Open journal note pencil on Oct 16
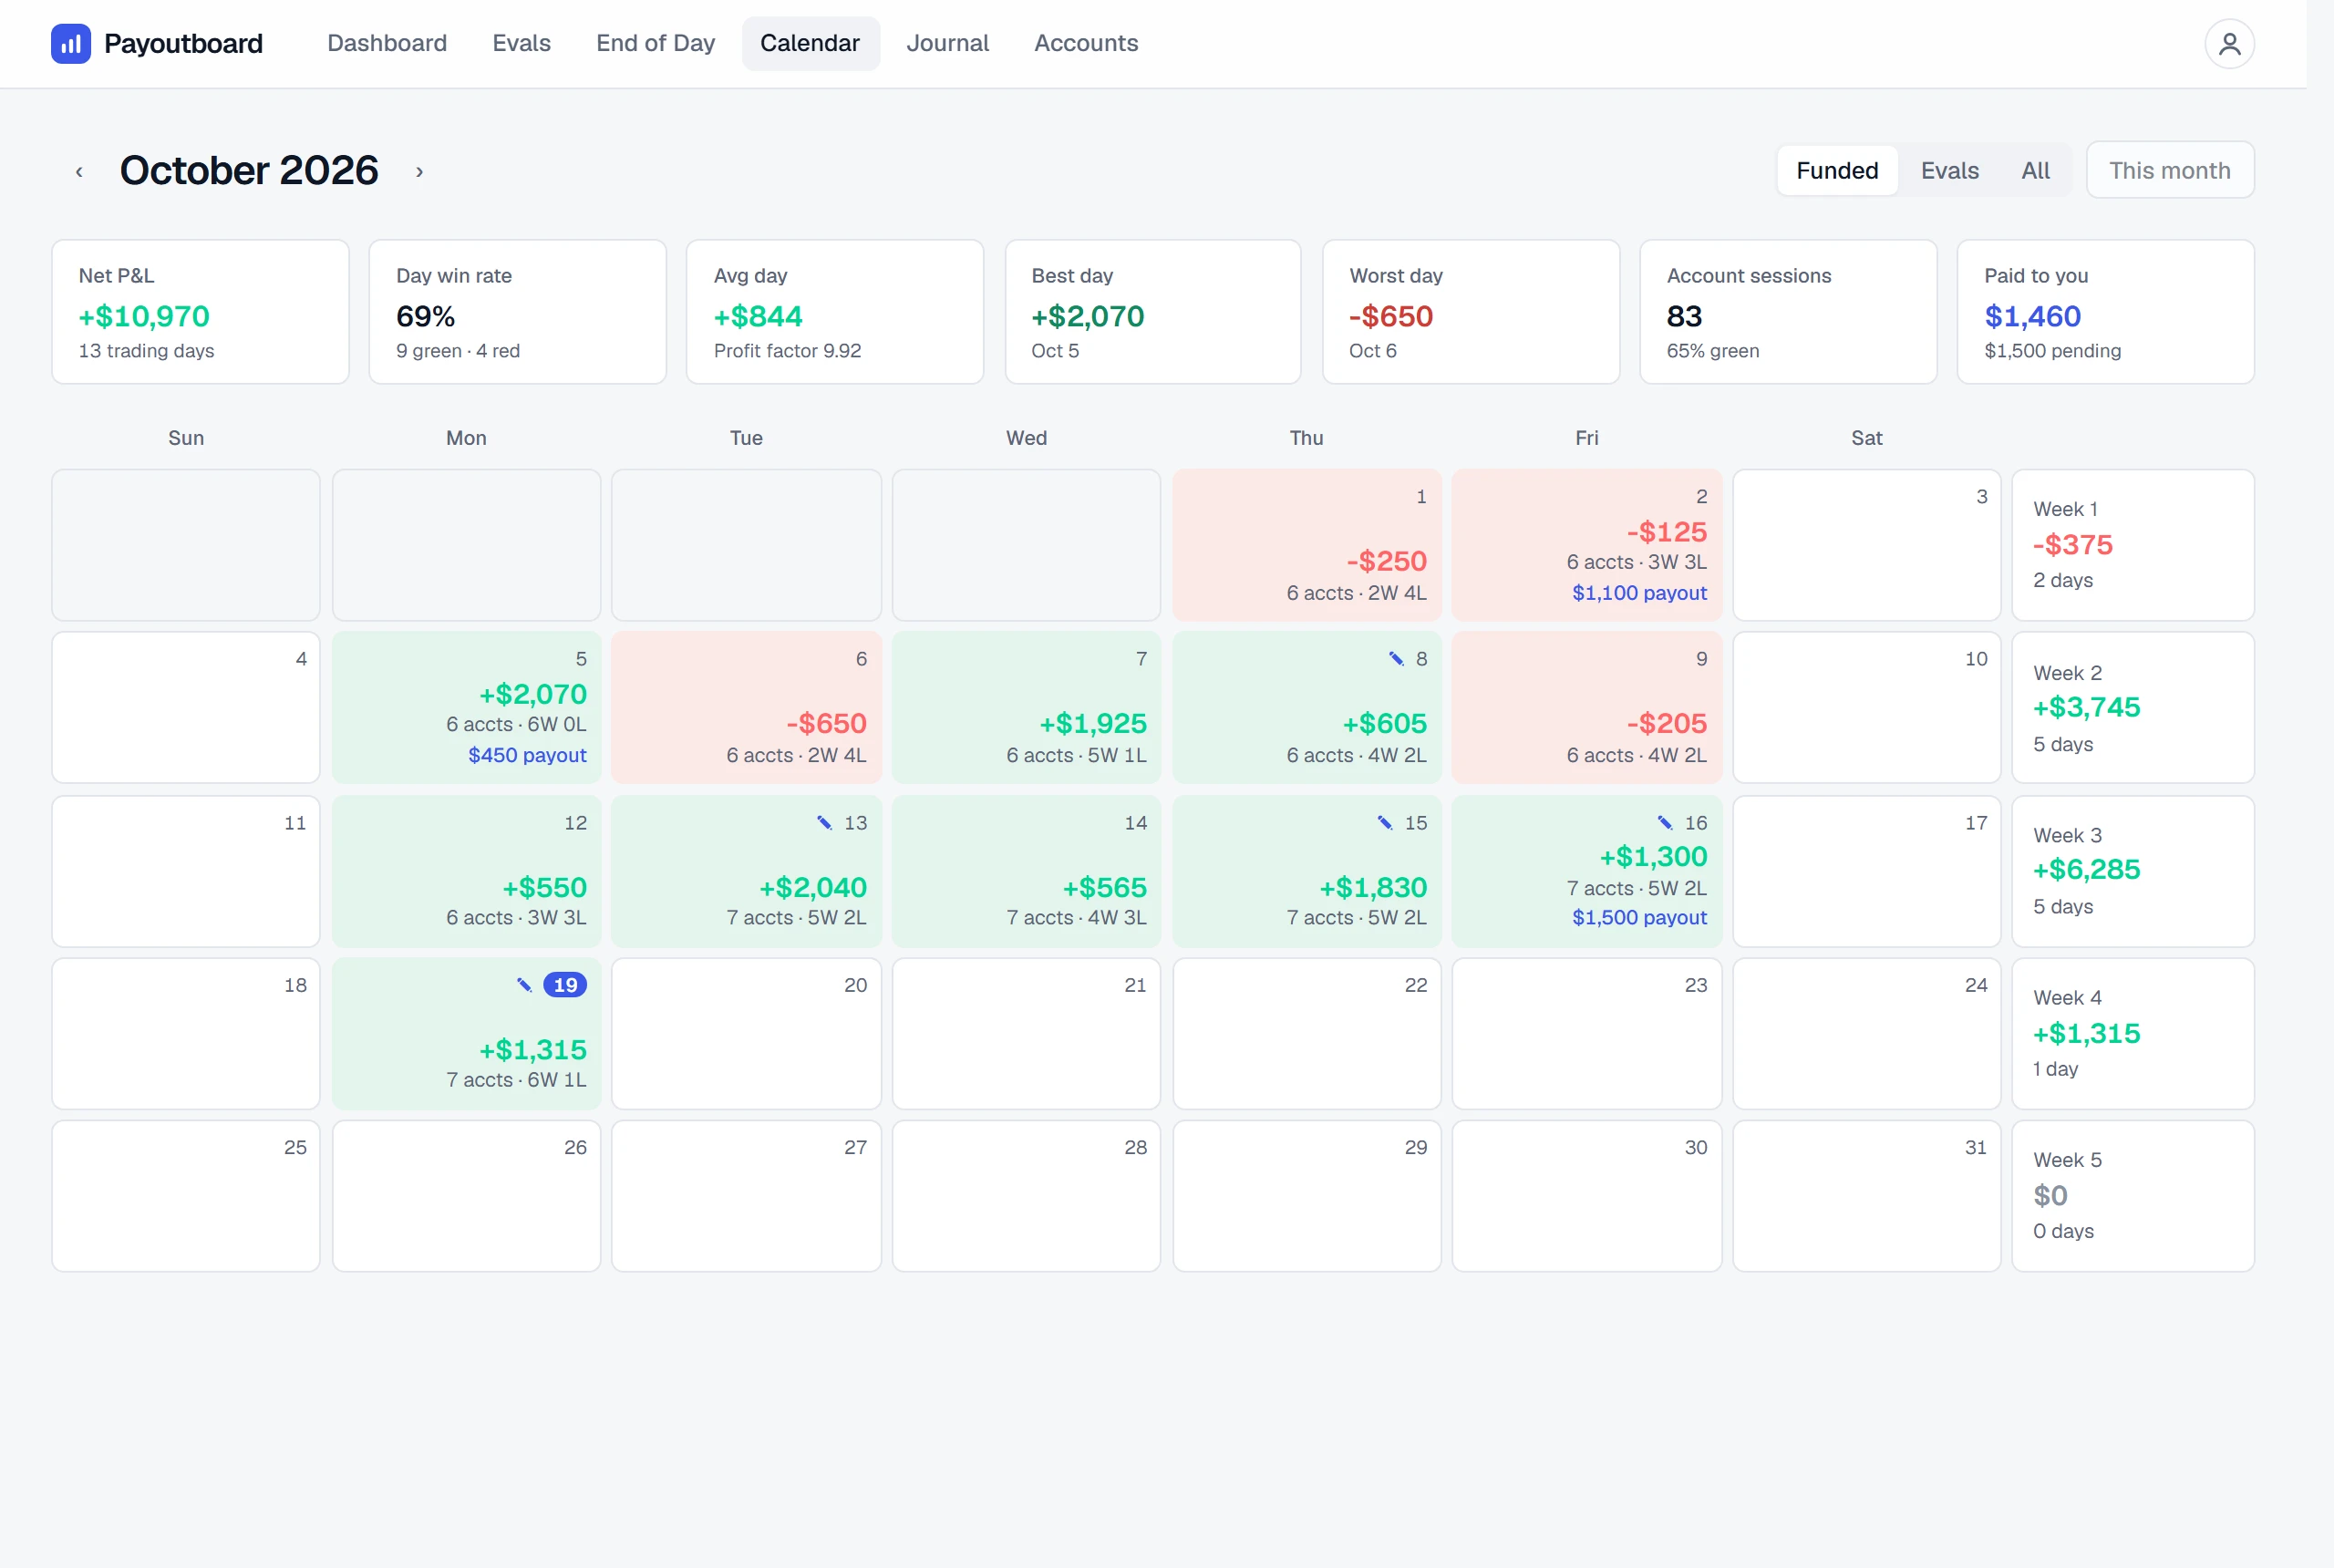 point(1664,822)
